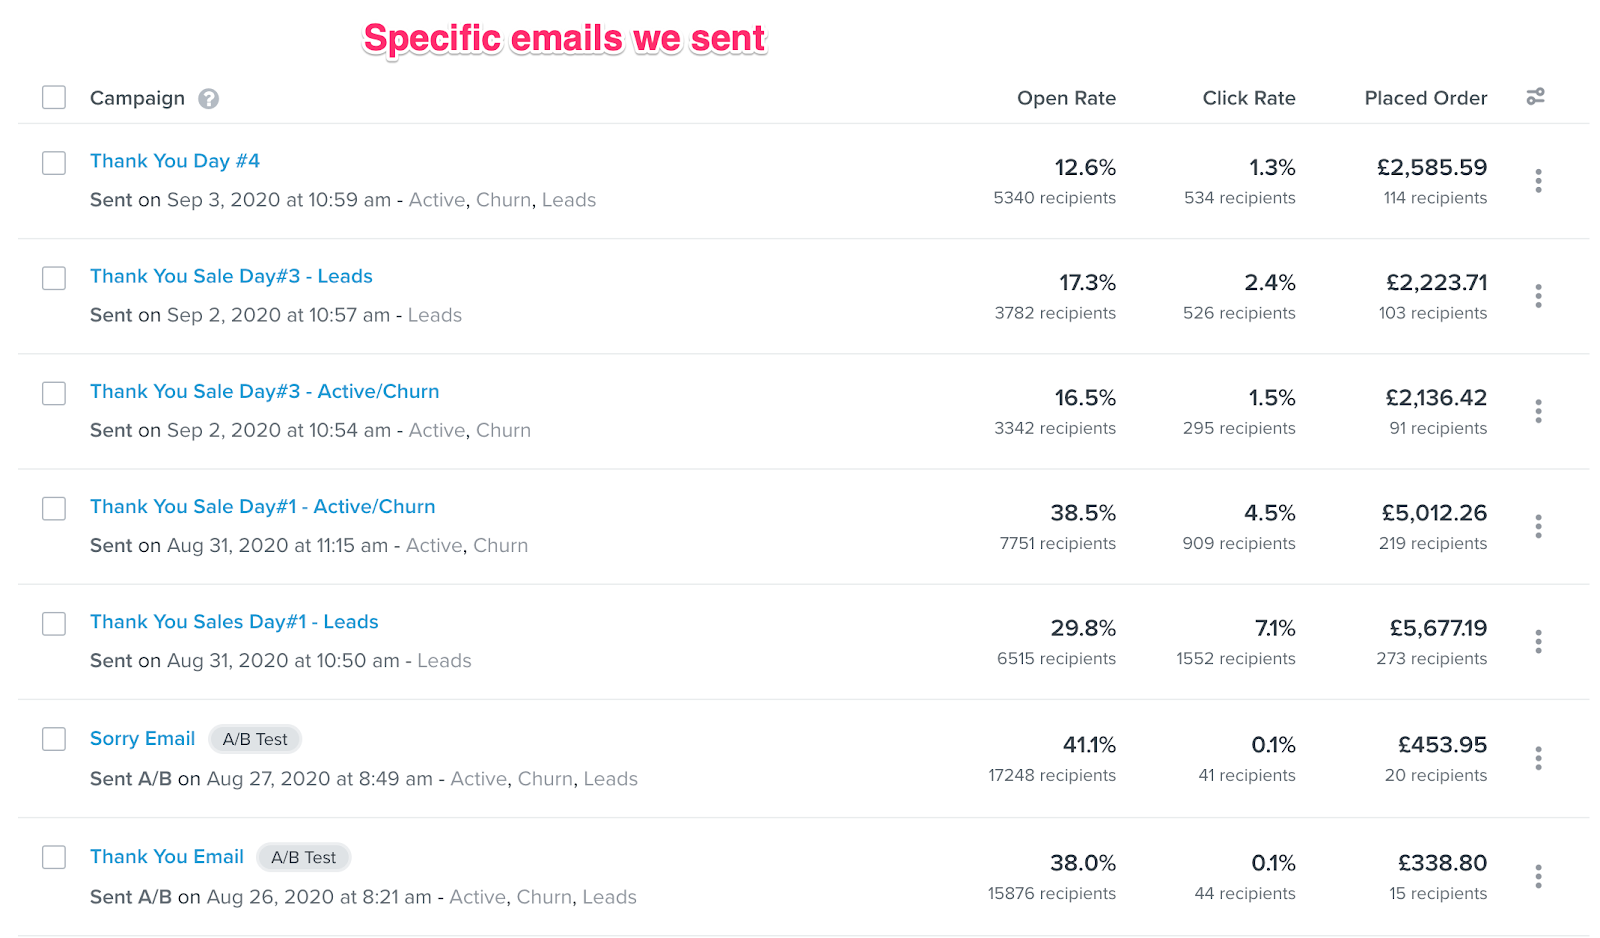The image size is (1600, 938).
Task: Click the Open Rate column header
Action: click(x=1066, y=98)
